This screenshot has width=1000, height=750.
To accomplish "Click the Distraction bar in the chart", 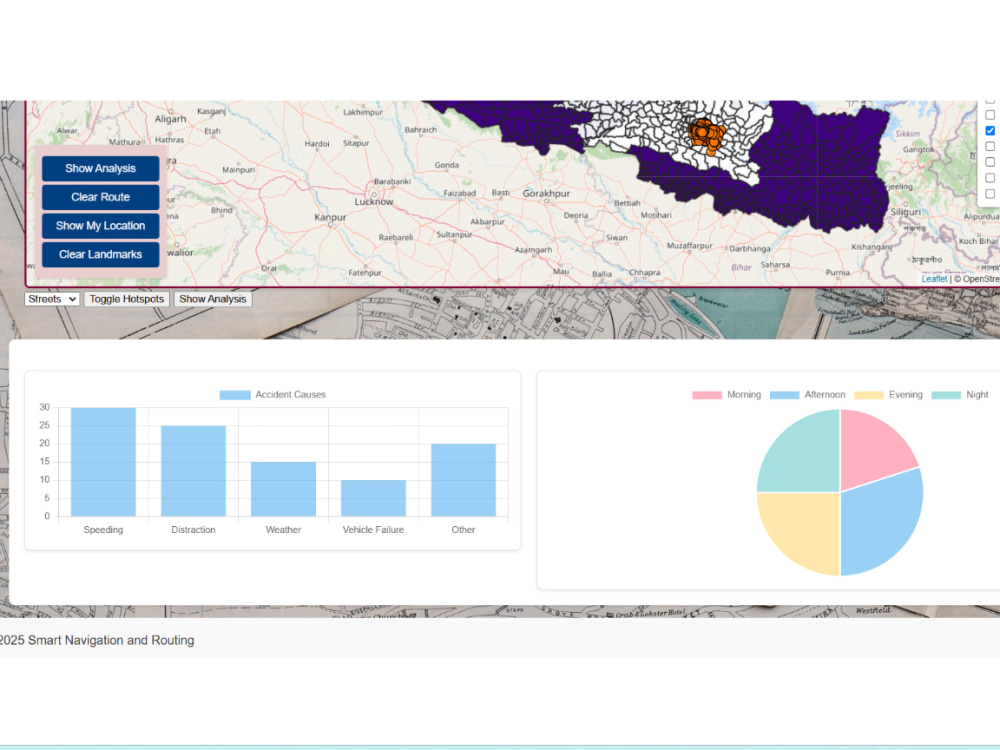I will tap(193, 471).
